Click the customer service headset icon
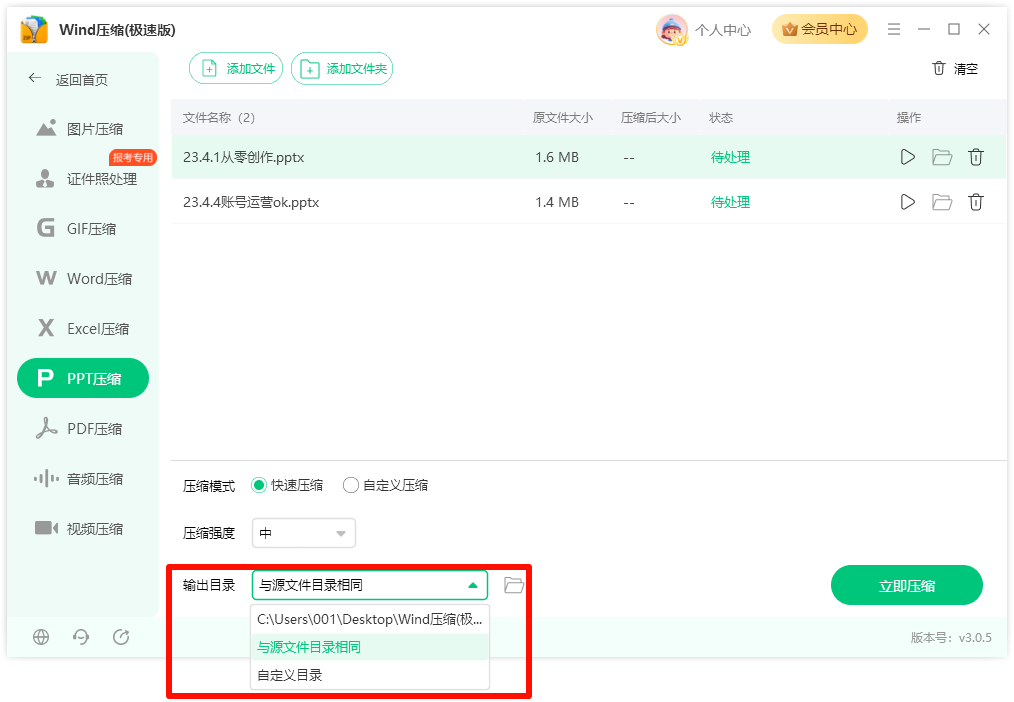1014x702 pixels. click(x=81, y=637)
